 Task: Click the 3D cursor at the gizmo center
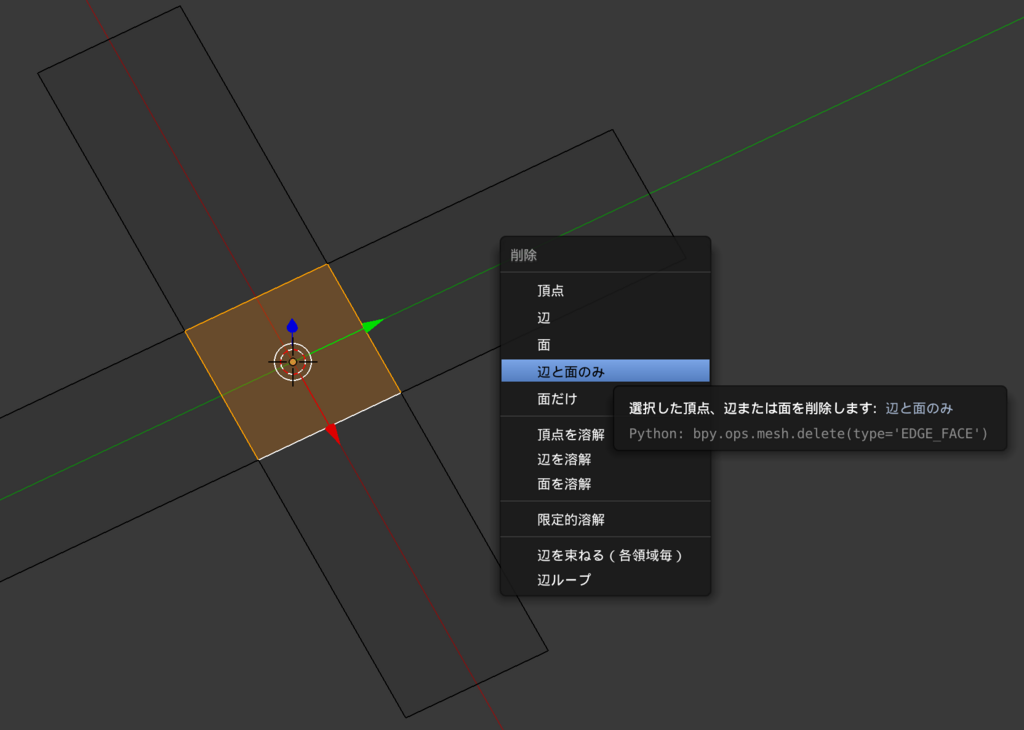pyautogui.click(x=293, y=362)
